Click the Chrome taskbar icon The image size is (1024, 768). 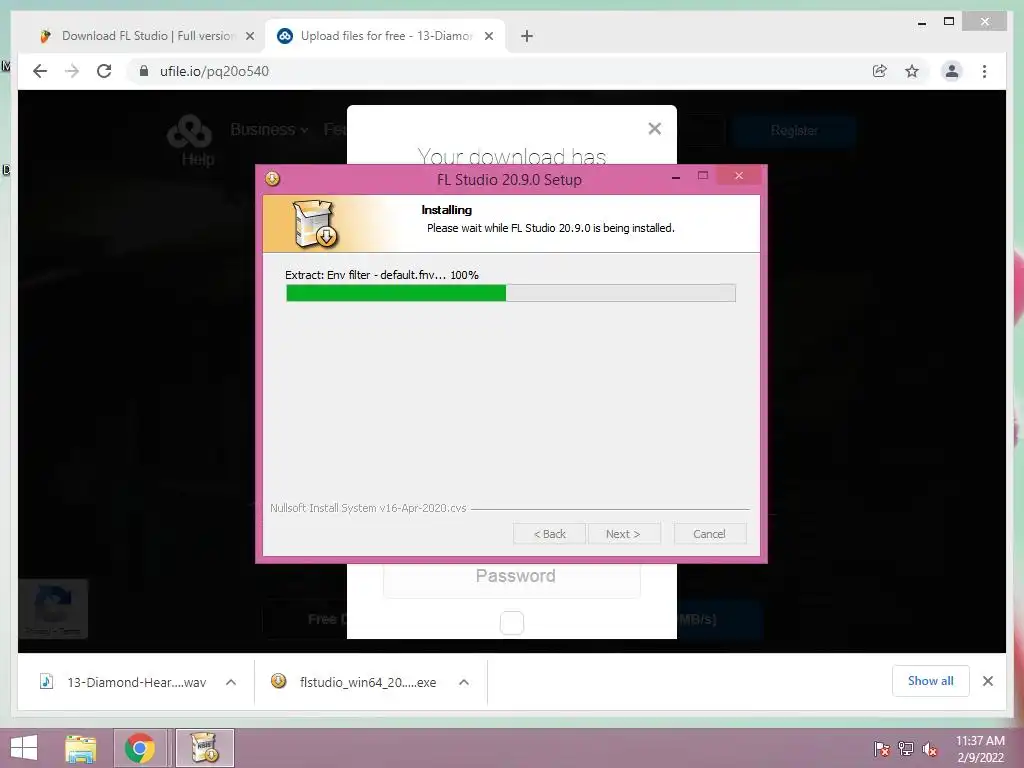pyautogui.click(x=140, y=748)
